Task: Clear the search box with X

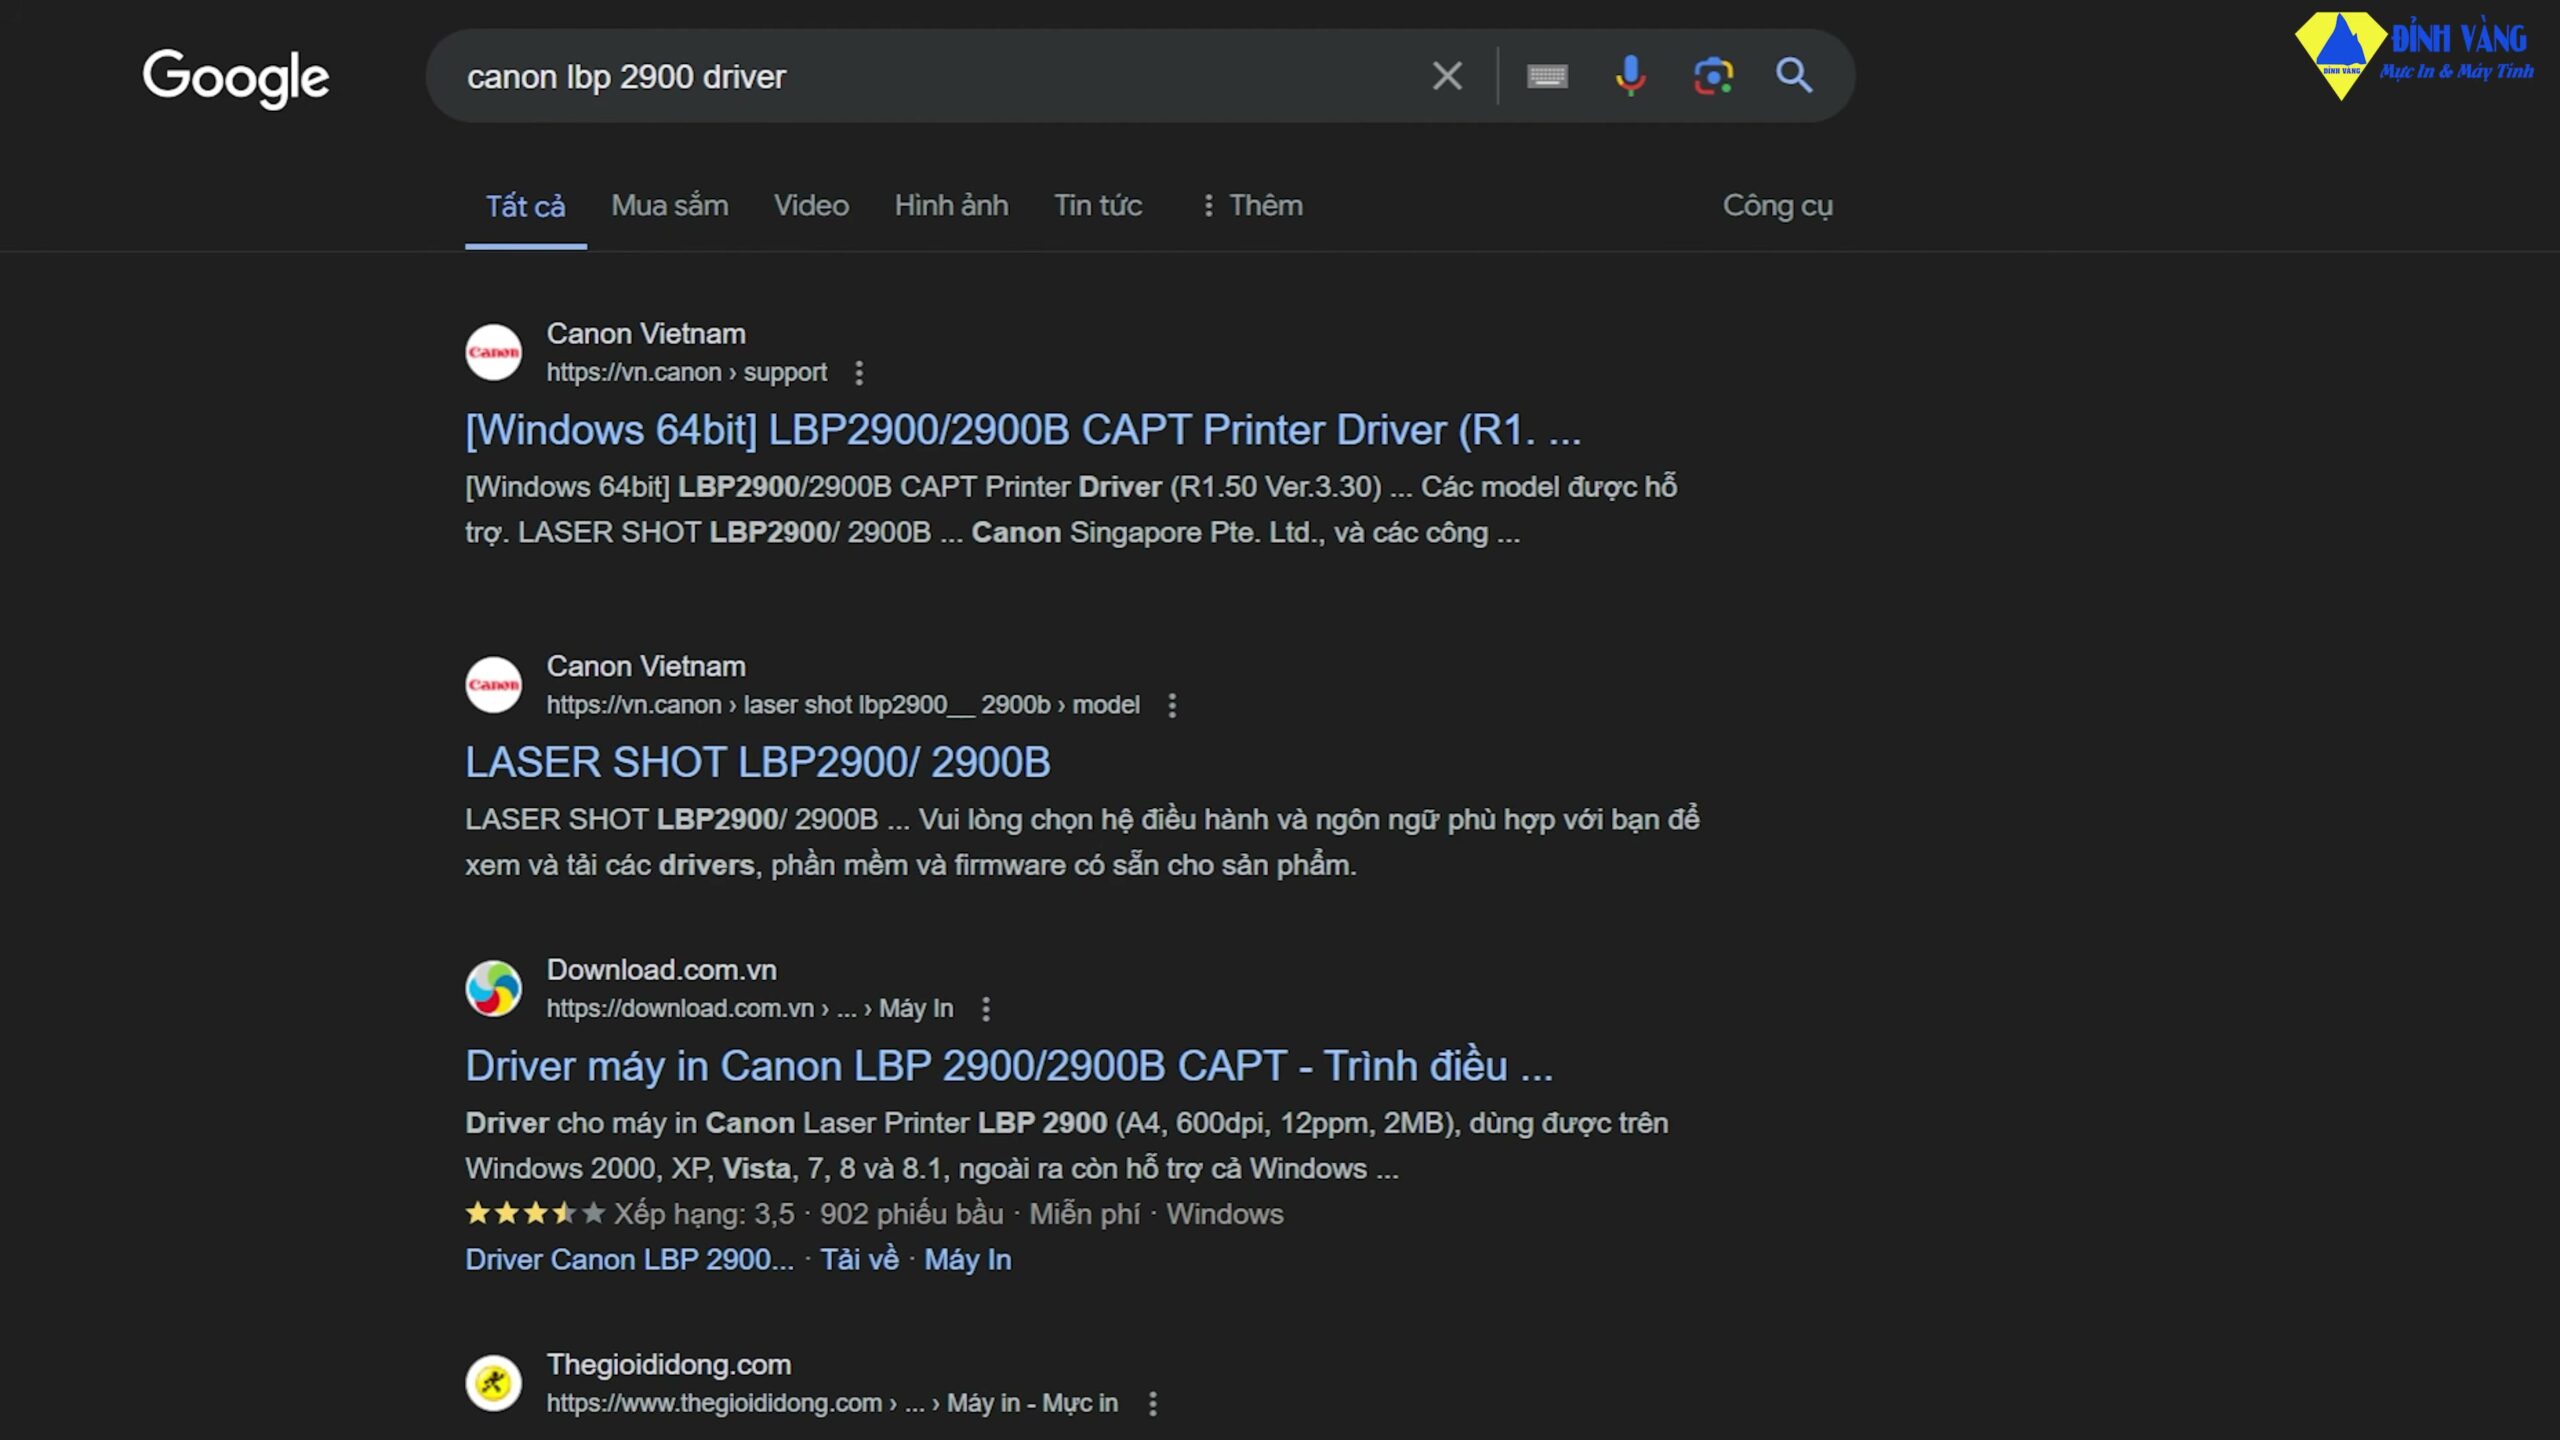Action: [1446, 76]
